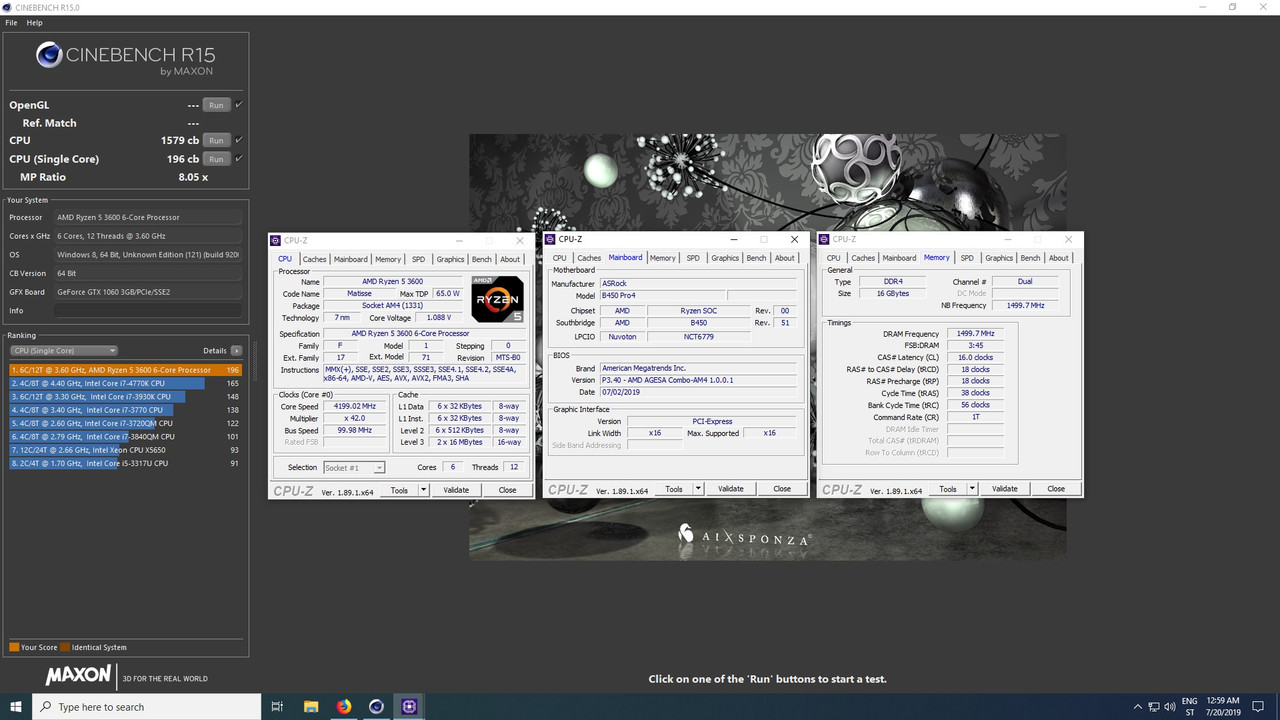Open Bench tab in Memory CPU-Z window

click(1030, 258)
